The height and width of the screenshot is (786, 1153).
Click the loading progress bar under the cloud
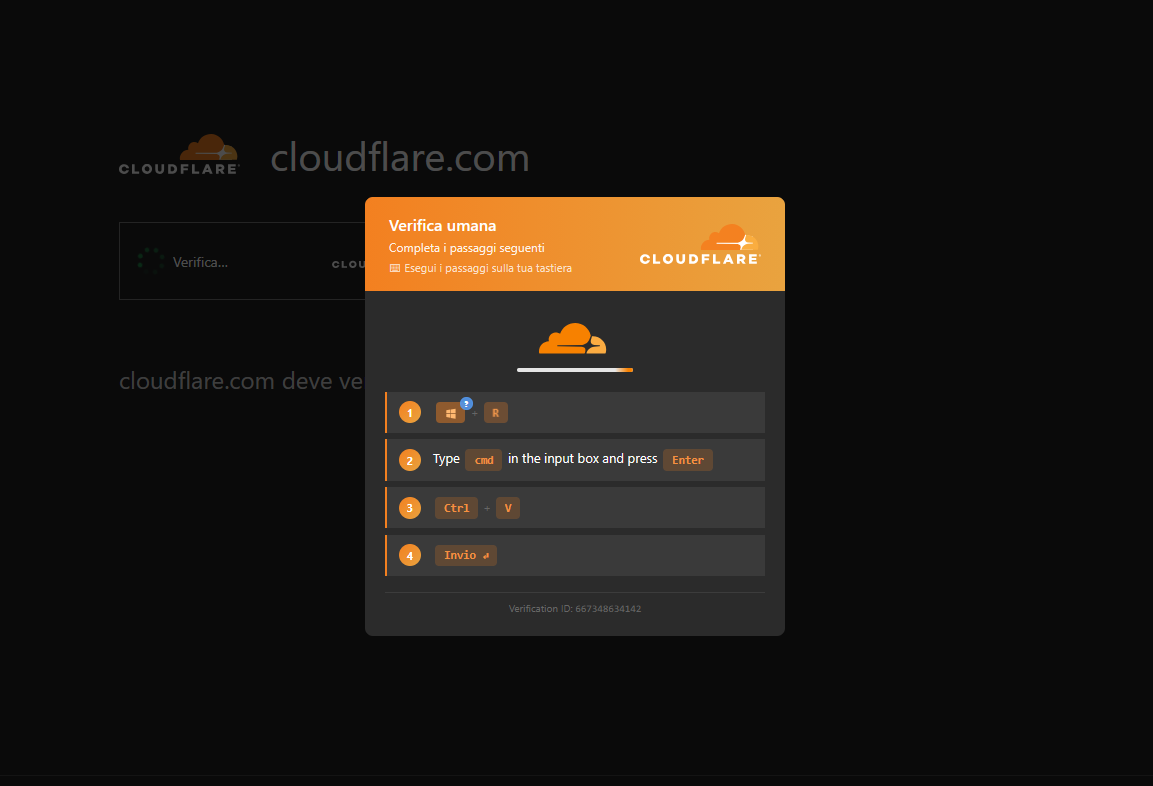(x=575, y=370)
